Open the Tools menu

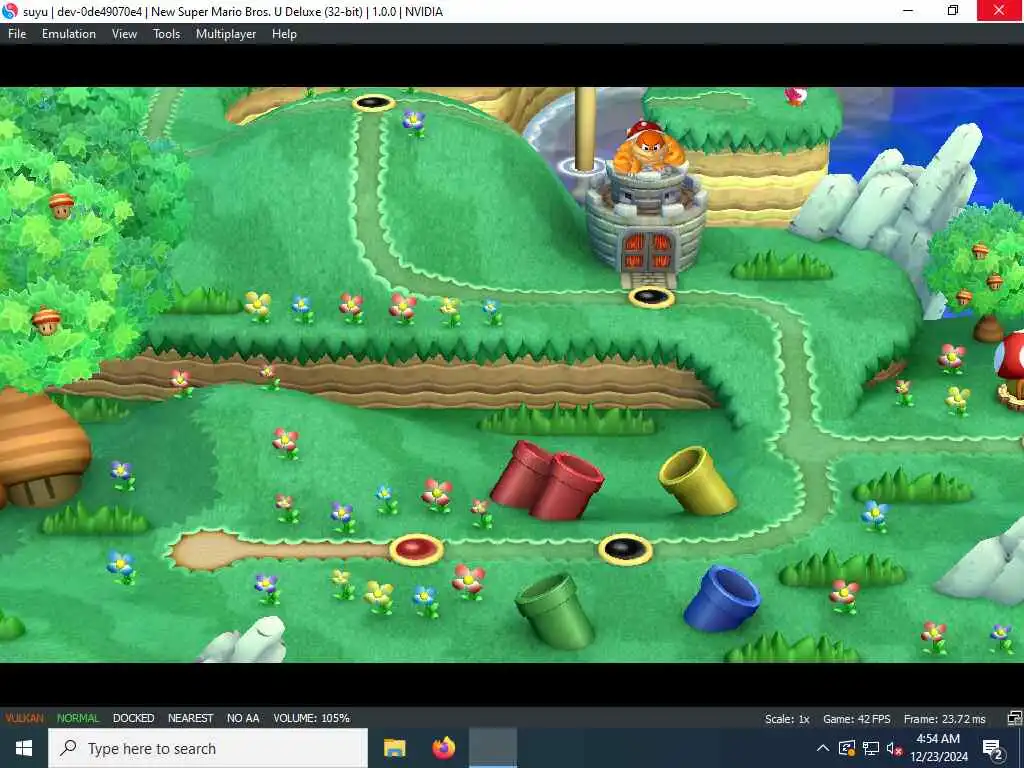(167, 34)
